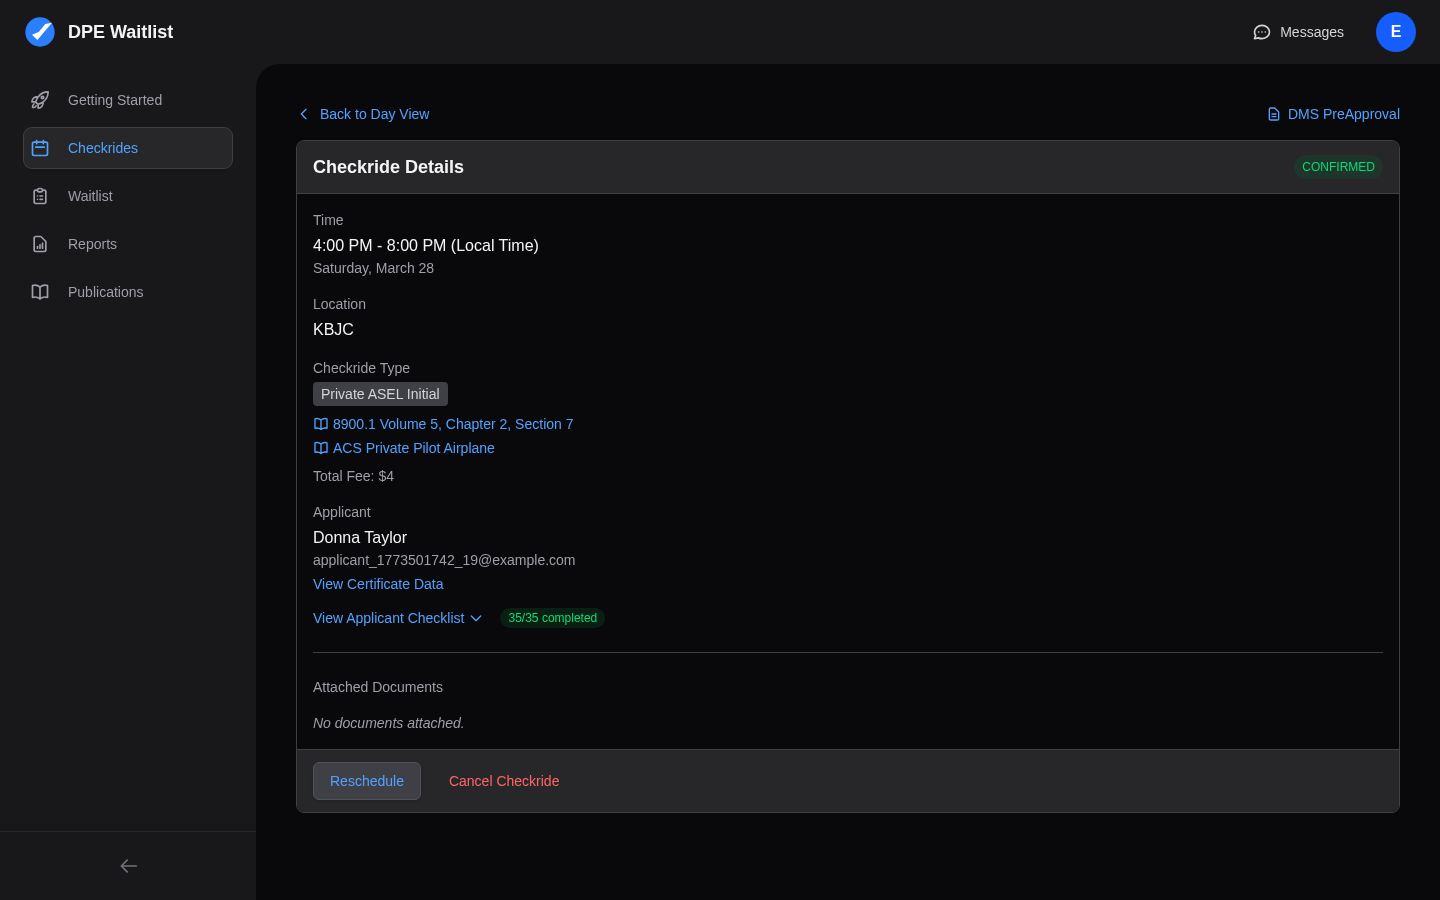1440x900 pixels.
Task: Select the book icon beside ACS Private Pilot Airplane
Action: 320,448
